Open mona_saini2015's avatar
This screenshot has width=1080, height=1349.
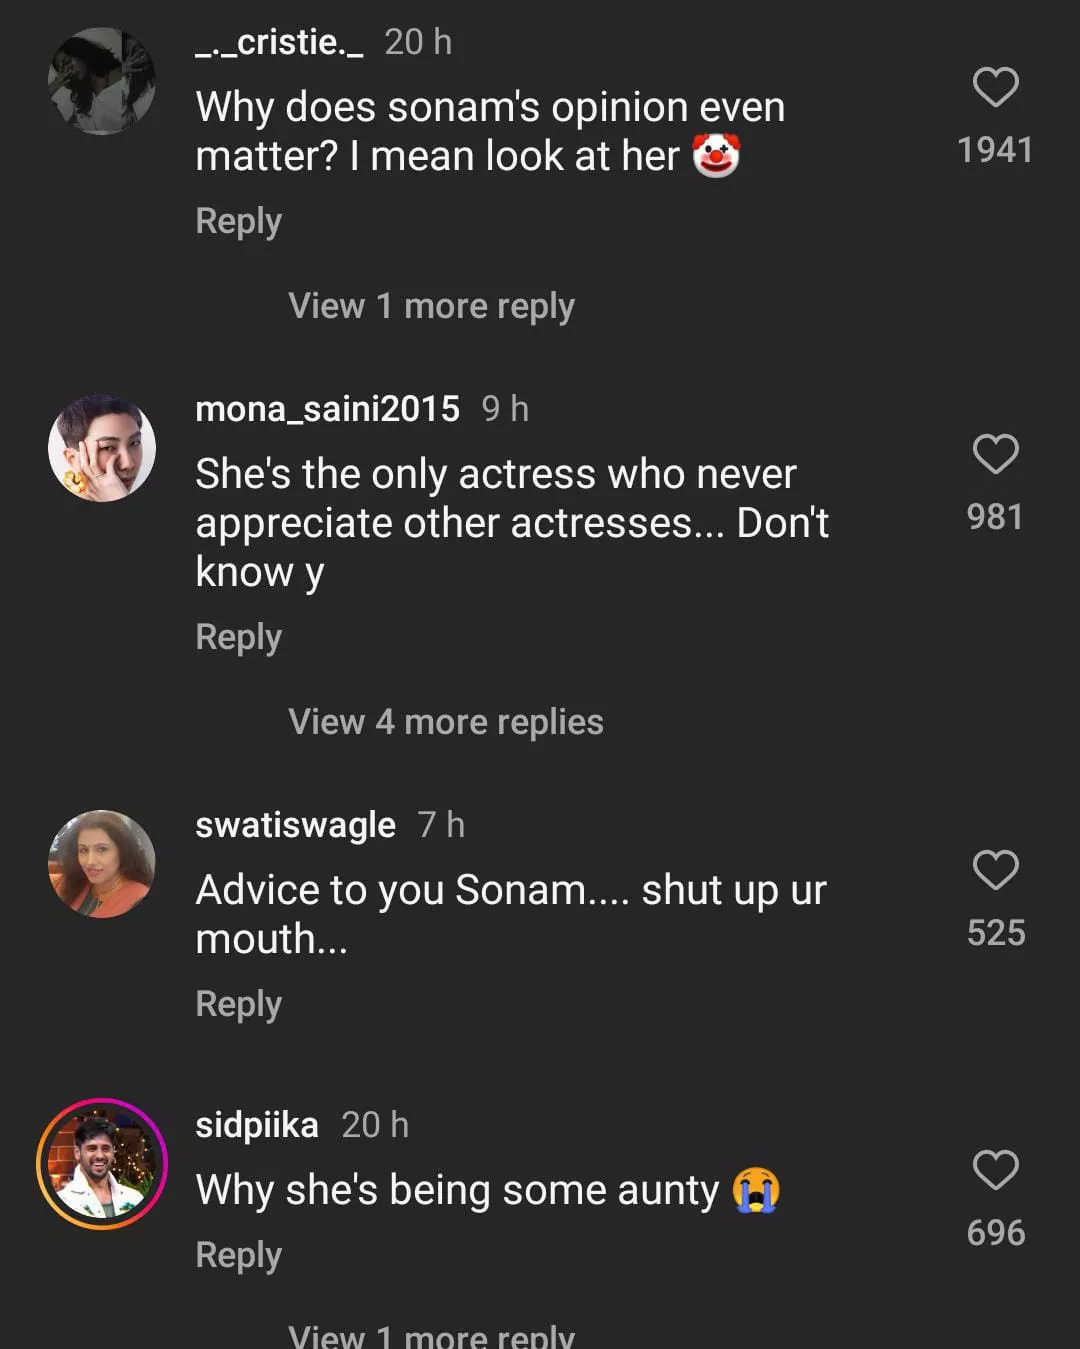[x=102, y=448]
